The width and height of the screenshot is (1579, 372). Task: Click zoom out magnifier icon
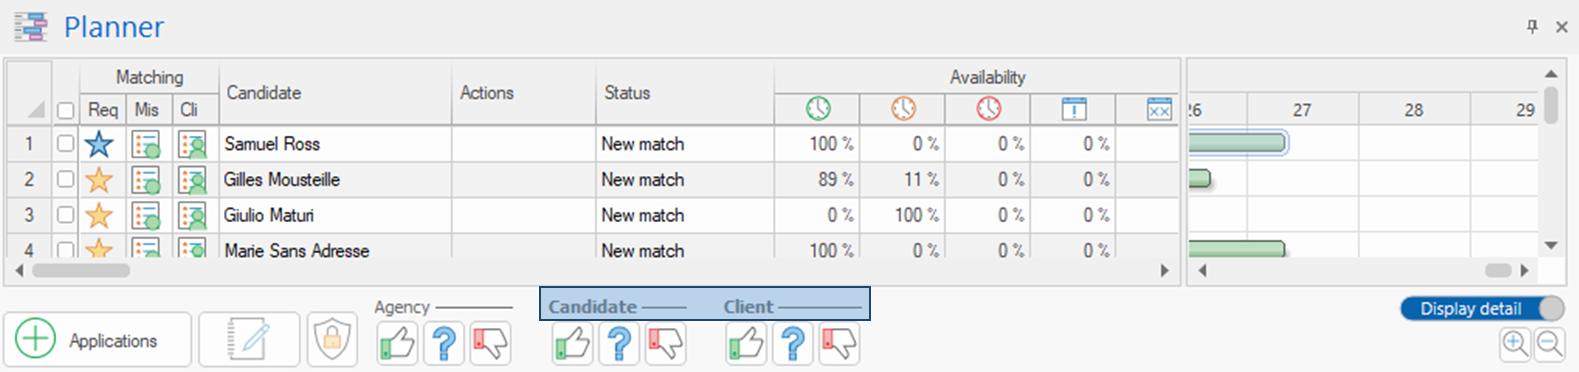(1549, 344)
